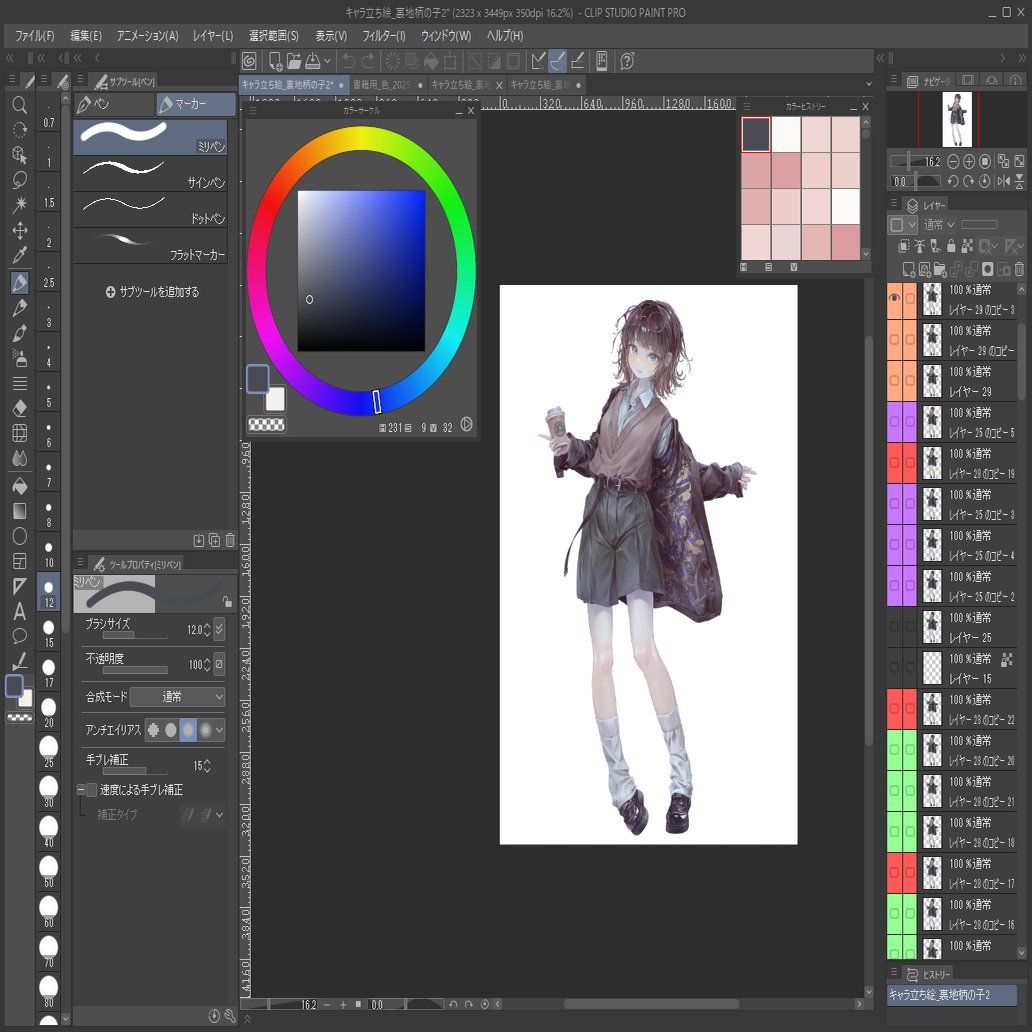The image size is (1032, 1032).
Task: Select the Text tool
Action: [20, 611]
